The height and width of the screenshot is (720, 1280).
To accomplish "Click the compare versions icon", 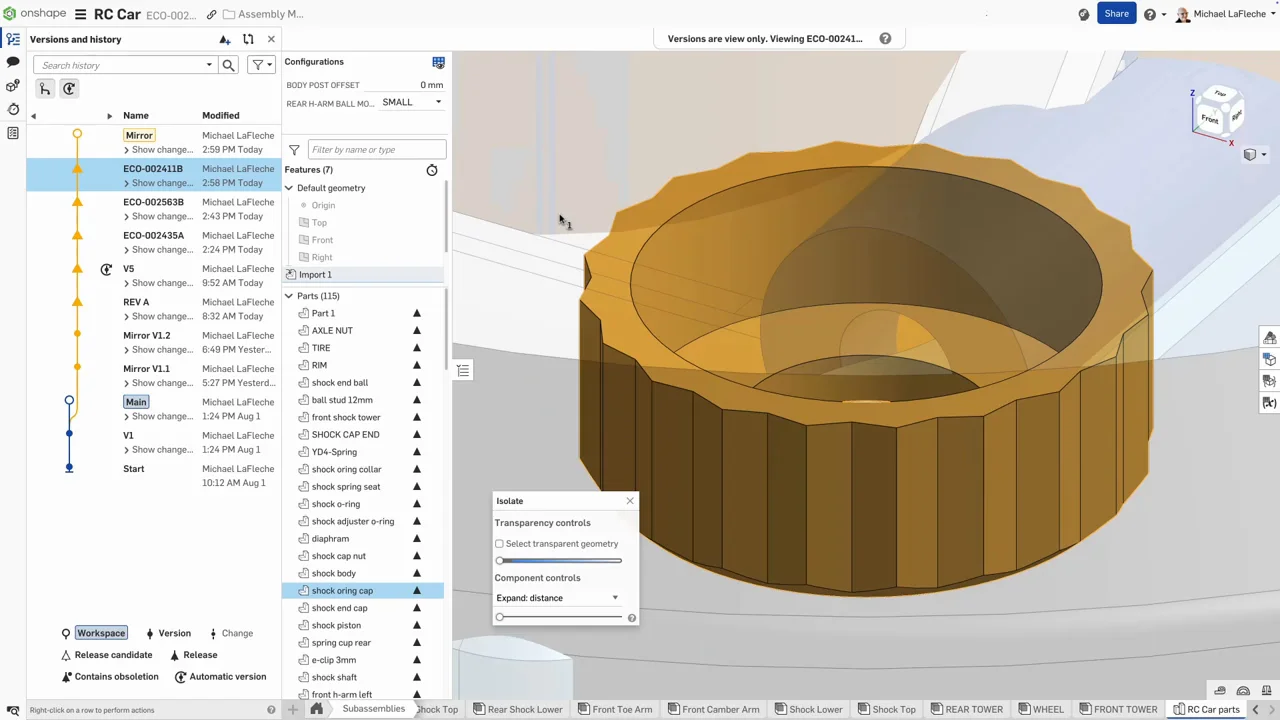I will click(248, 39).
